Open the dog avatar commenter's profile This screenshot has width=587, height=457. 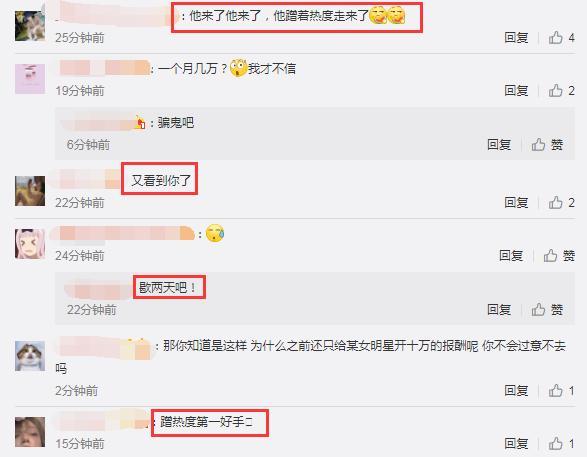(30, 356)
